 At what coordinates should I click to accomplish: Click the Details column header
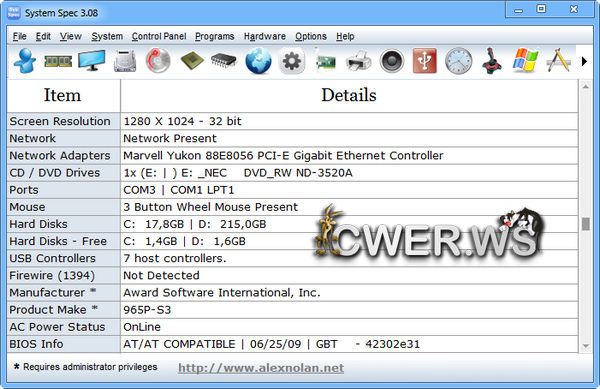pyautogui.click(x=349, y=95)
